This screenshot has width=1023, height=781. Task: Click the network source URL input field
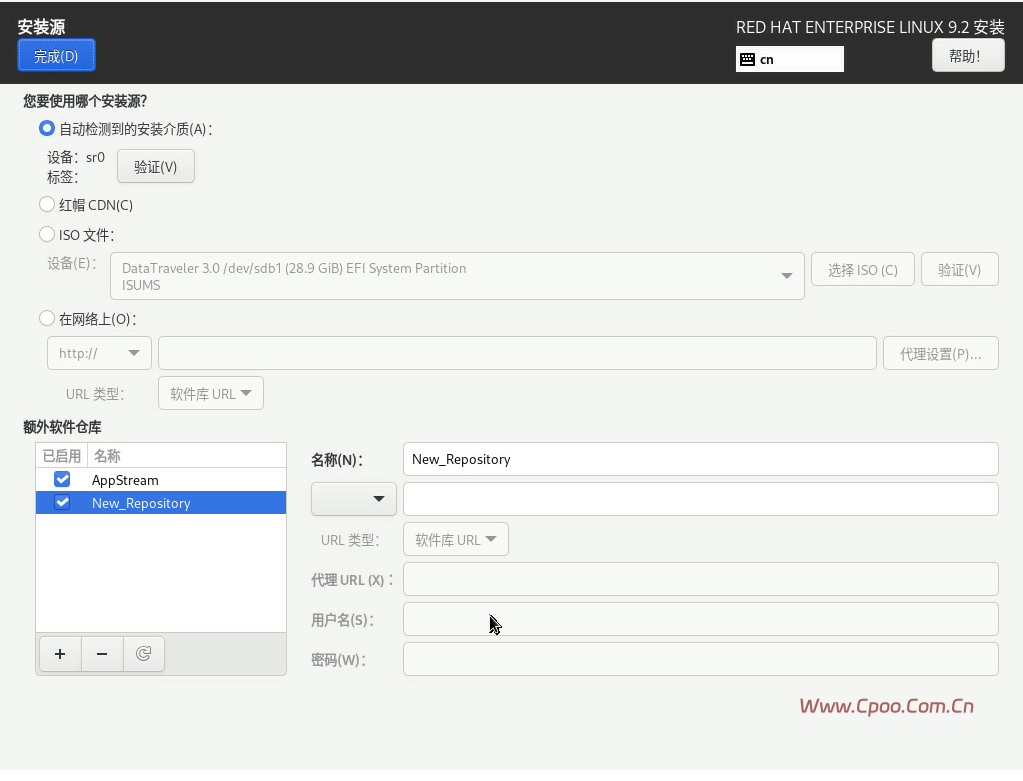click(517, 353)
